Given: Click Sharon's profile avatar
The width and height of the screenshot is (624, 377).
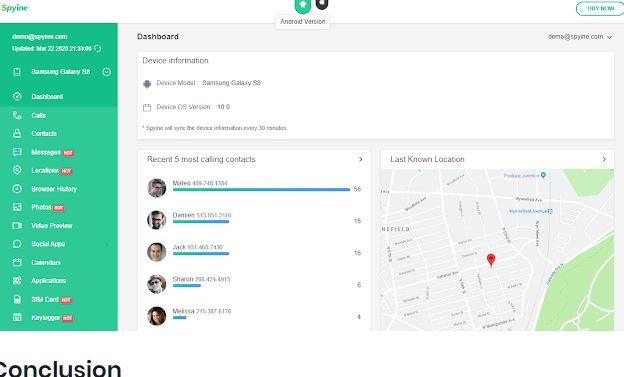Looking at the screenshot, I should click(156, 284).
